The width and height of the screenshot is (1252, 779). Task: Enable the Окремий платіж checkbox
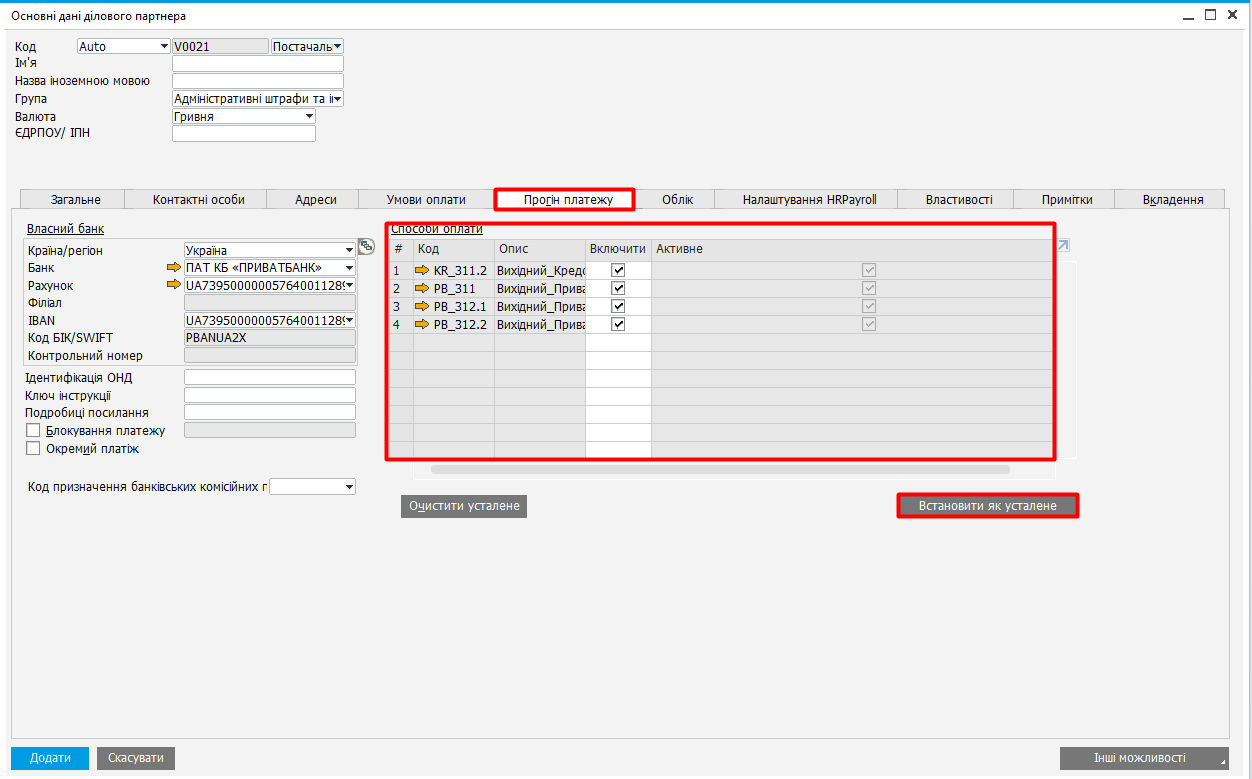point(33,449)
